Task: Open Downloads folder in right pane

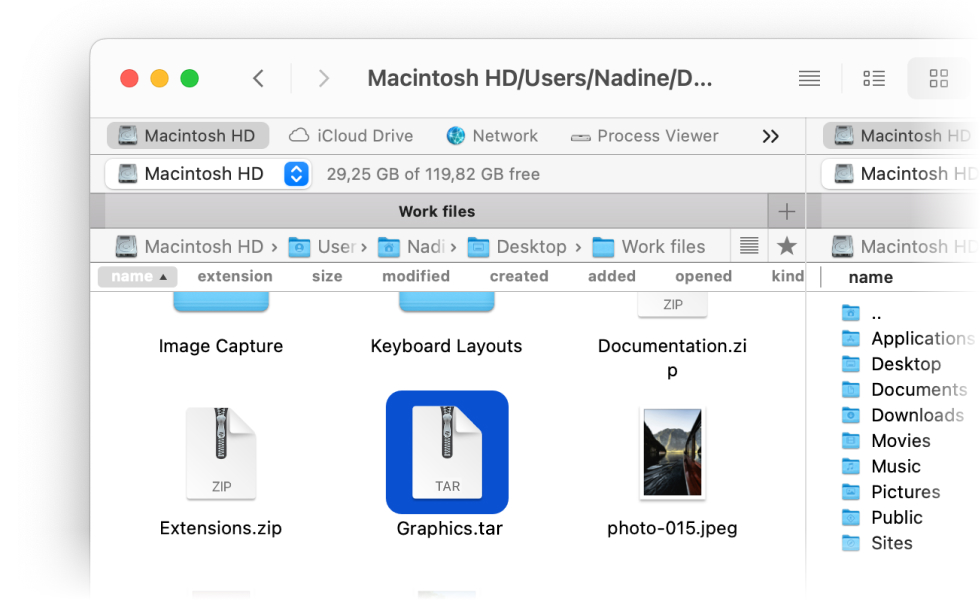Action: [x=916, y=415]
